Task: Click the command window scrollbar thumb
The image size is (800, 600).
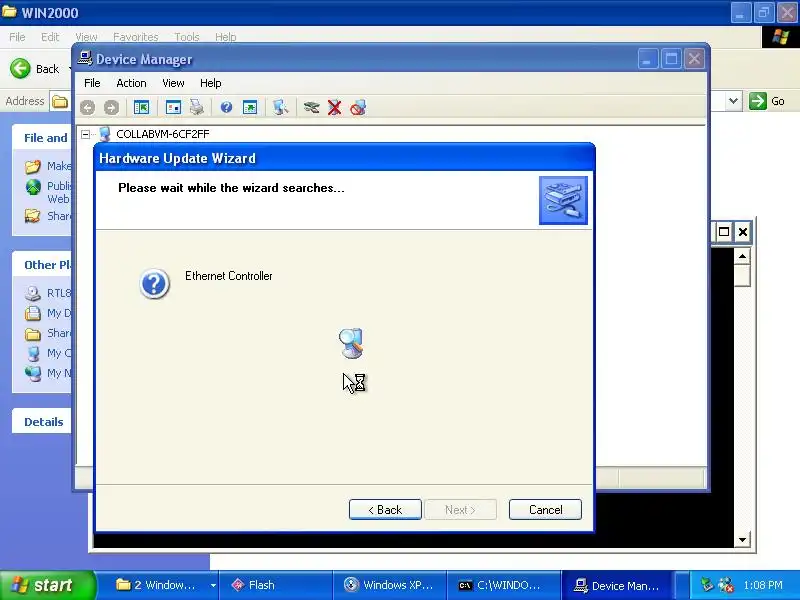Action: 742,276
